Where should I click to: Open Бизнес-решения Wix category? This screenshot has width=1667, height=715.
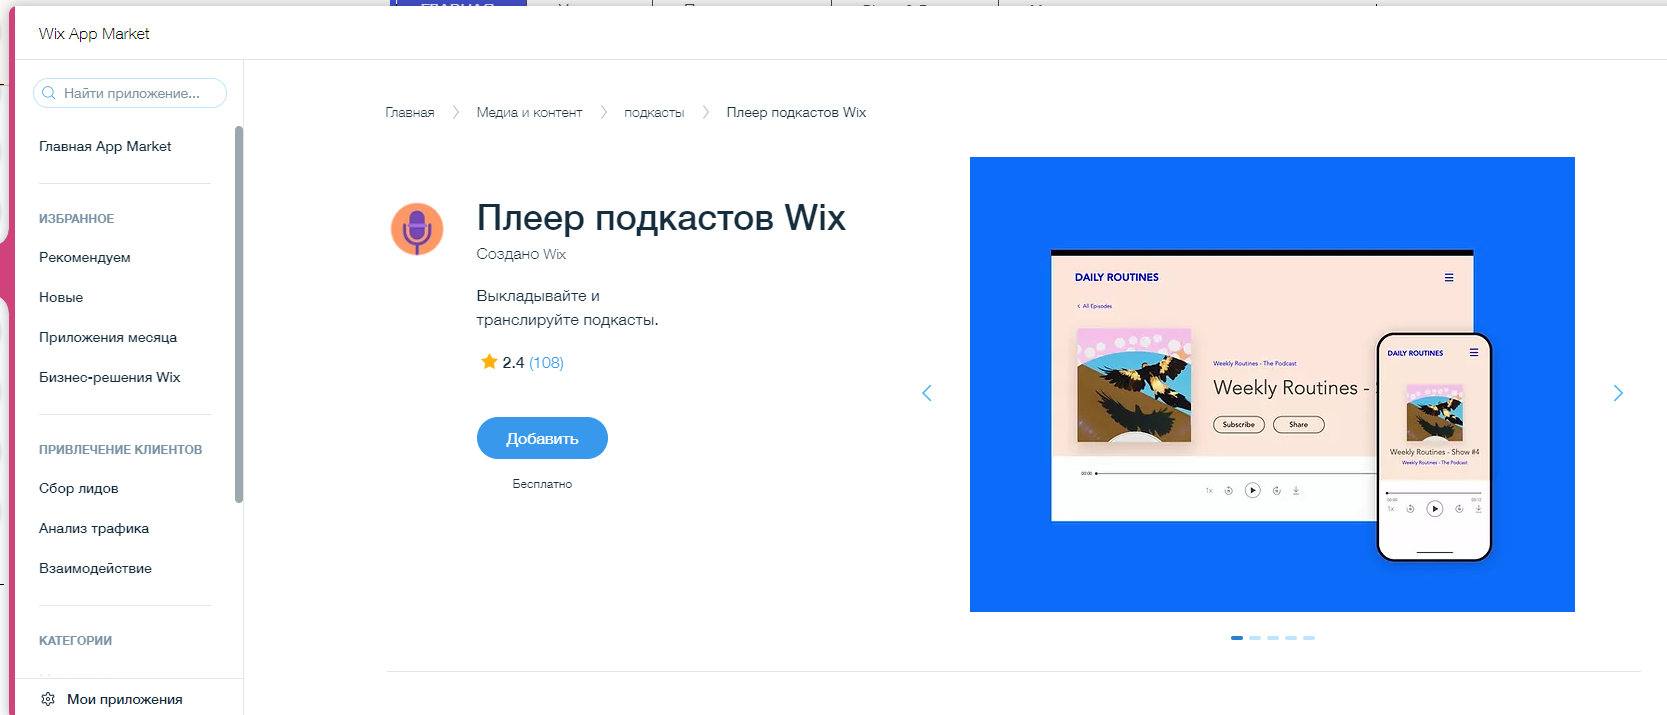coord(110,377)
